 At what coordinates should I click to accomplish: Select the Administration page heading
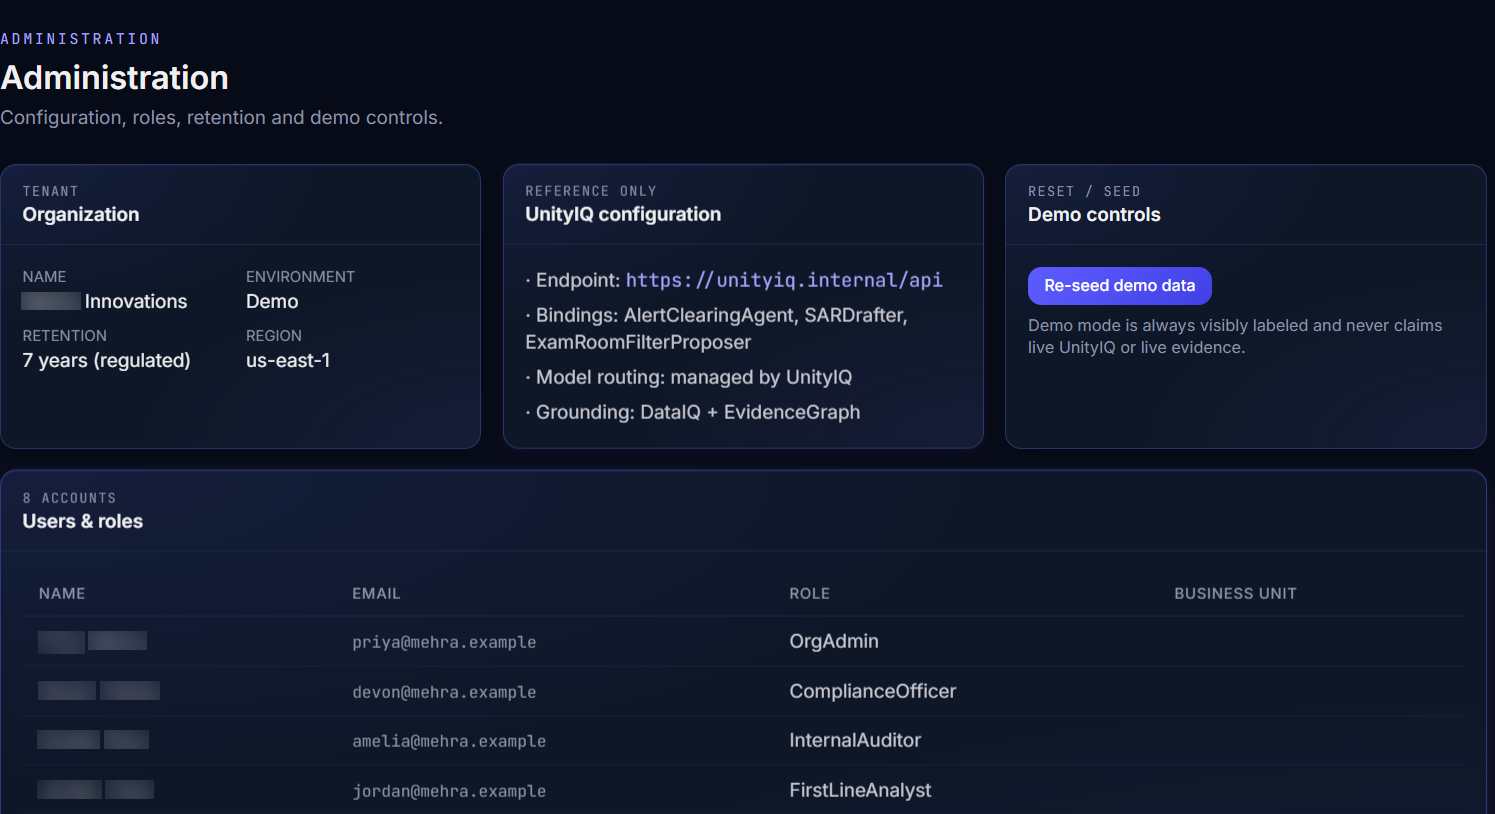tap(114, 78)
